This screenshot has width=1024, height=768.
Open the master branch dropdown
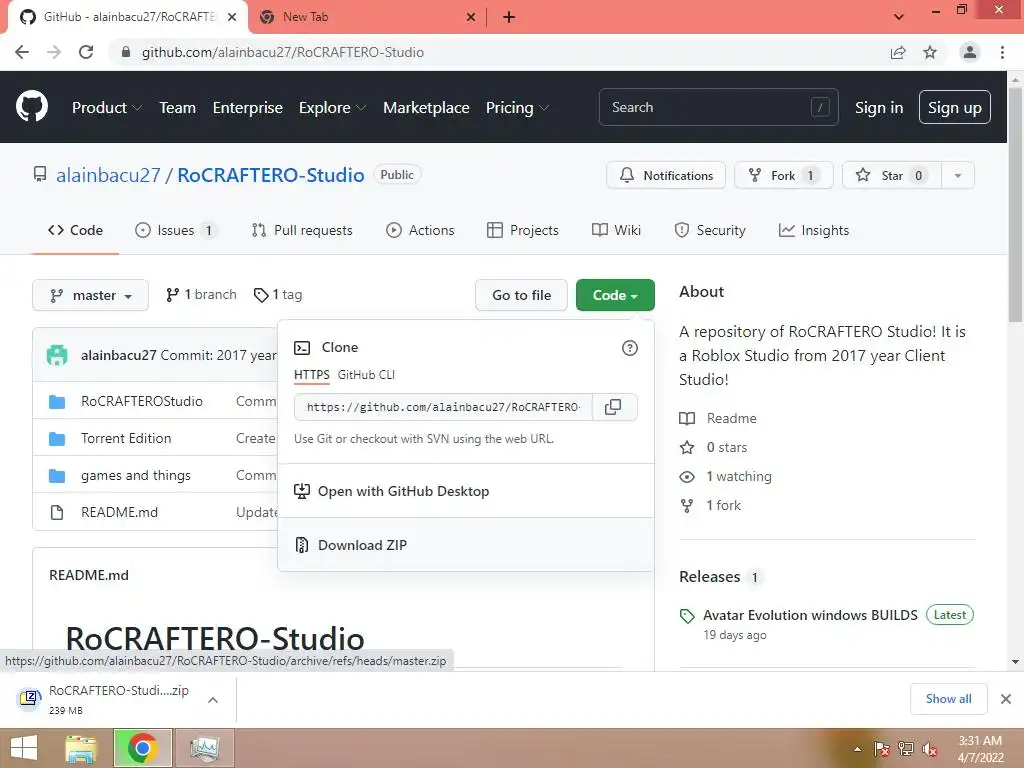pyautogui.click(x=90, y=295)
